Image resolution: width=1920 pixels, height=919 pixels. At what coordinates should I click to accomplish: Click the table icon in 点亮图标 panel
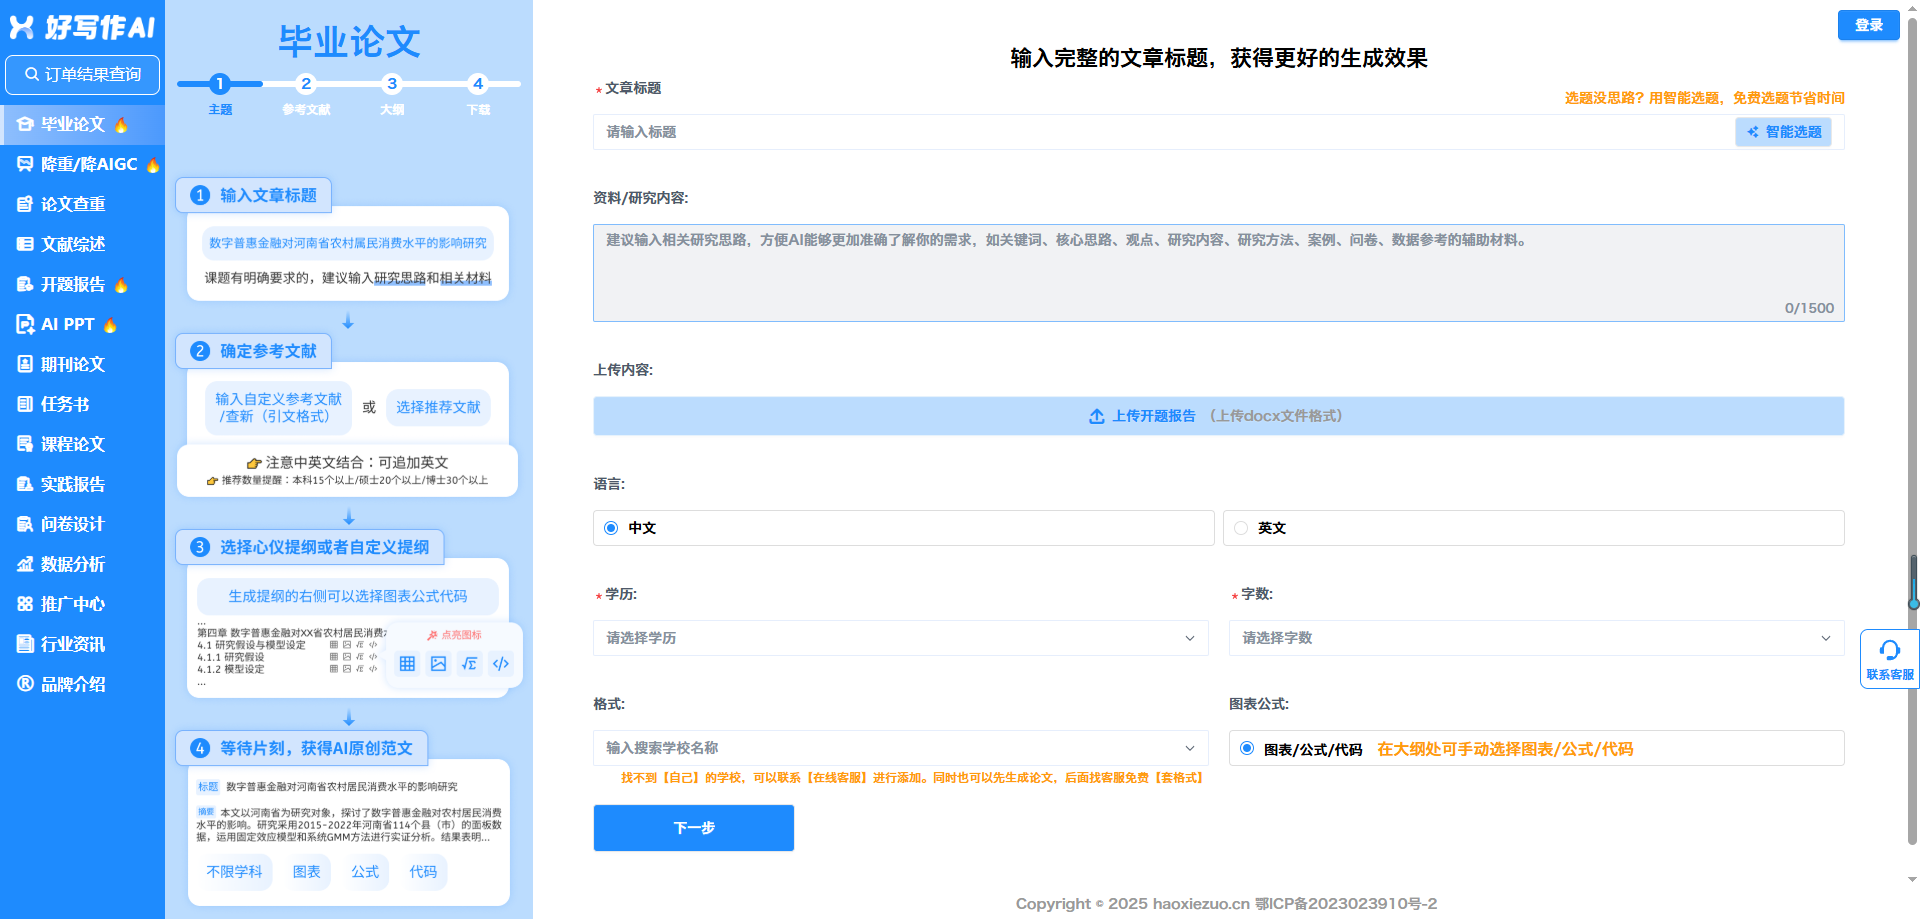pos(407,663)
